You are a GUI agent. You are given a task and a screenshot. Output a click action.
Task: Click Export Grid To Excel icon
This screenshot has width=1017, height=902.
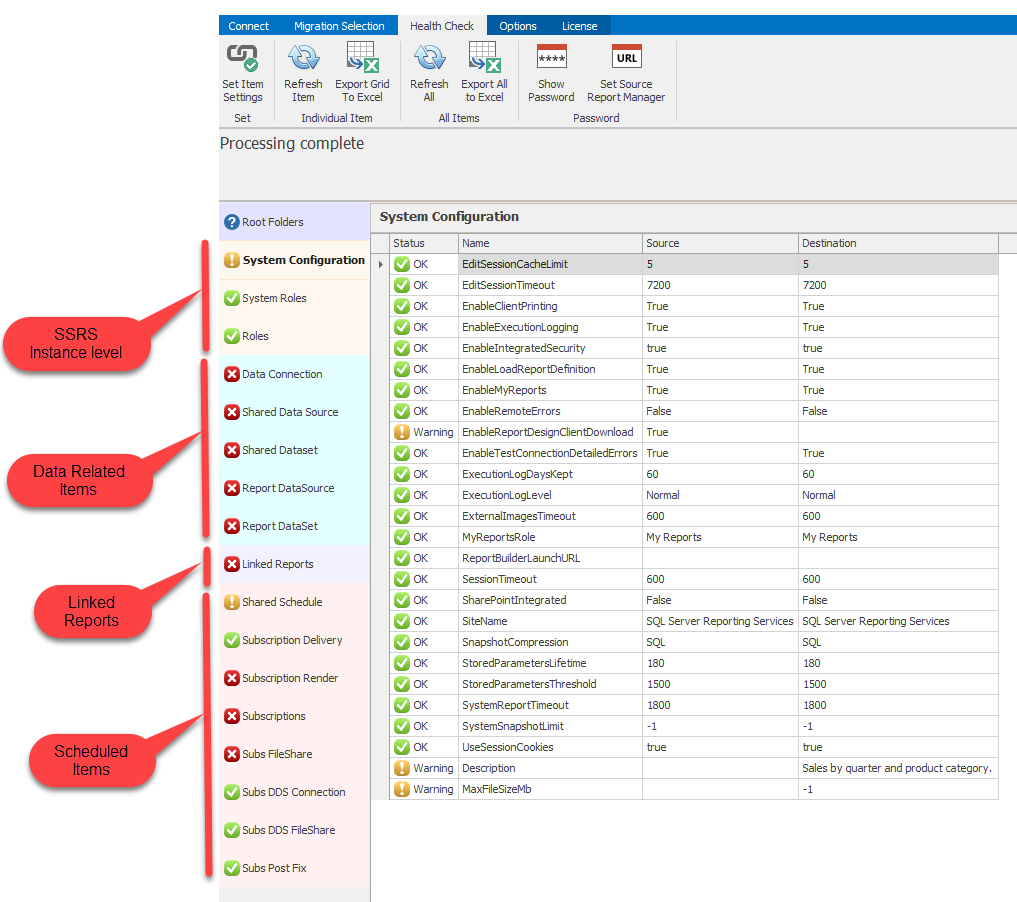[362, 57]
